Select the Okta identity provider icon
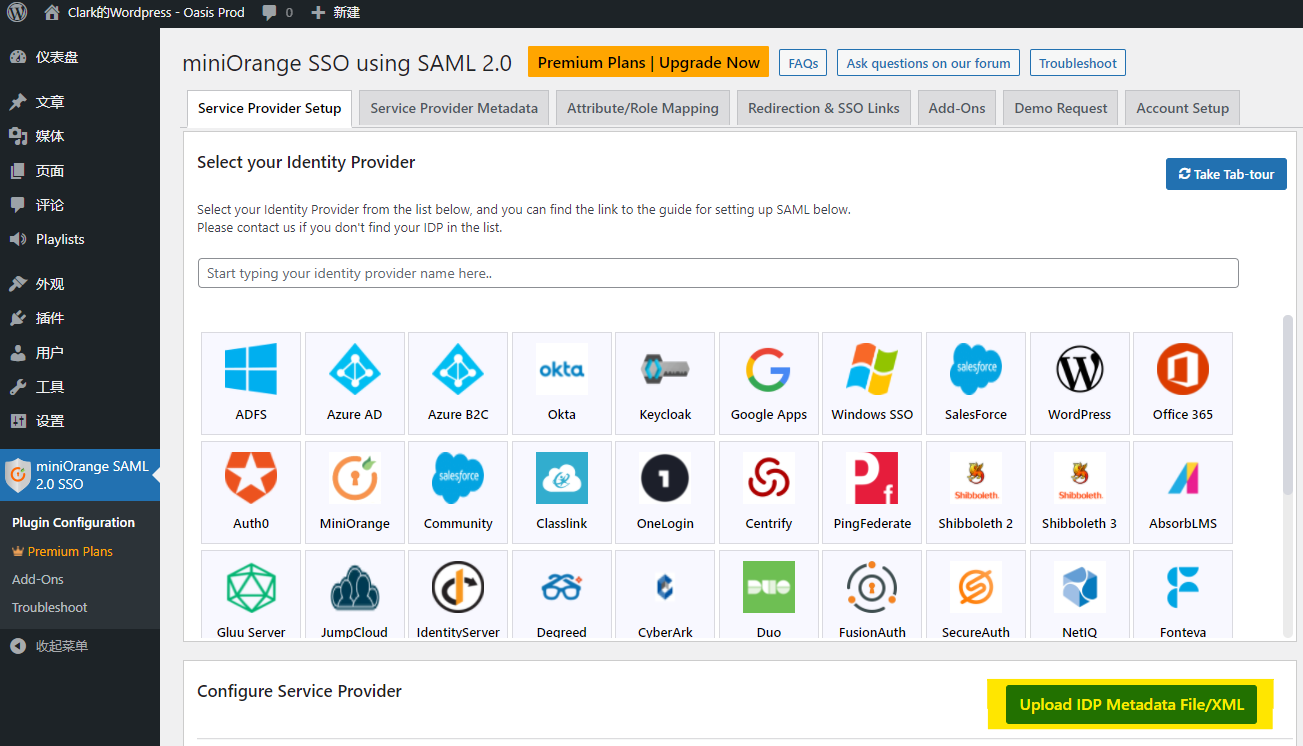1303x746 pixels. click(561, 371)
